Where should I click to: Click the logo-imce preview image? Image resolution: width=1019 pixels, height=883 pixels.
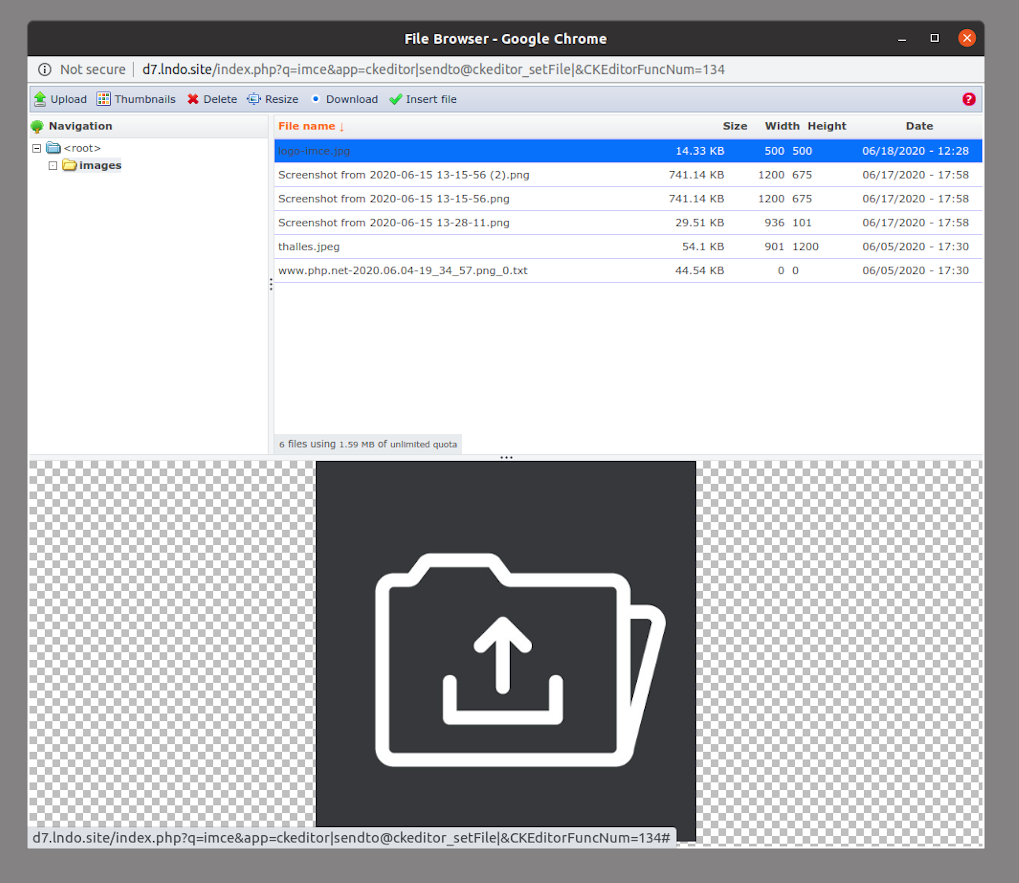[506, 650]
